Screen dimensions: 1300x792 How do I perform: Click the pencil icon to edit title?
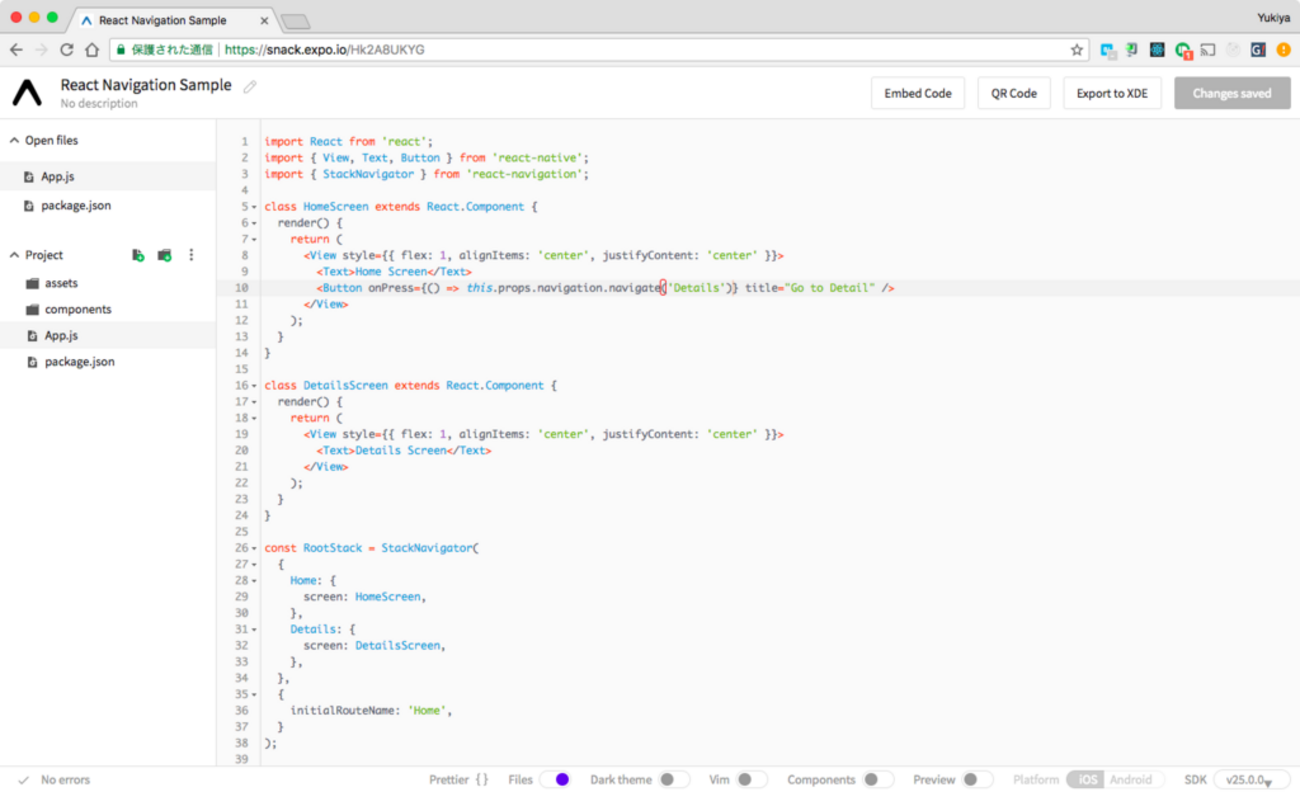click(250, 86)
